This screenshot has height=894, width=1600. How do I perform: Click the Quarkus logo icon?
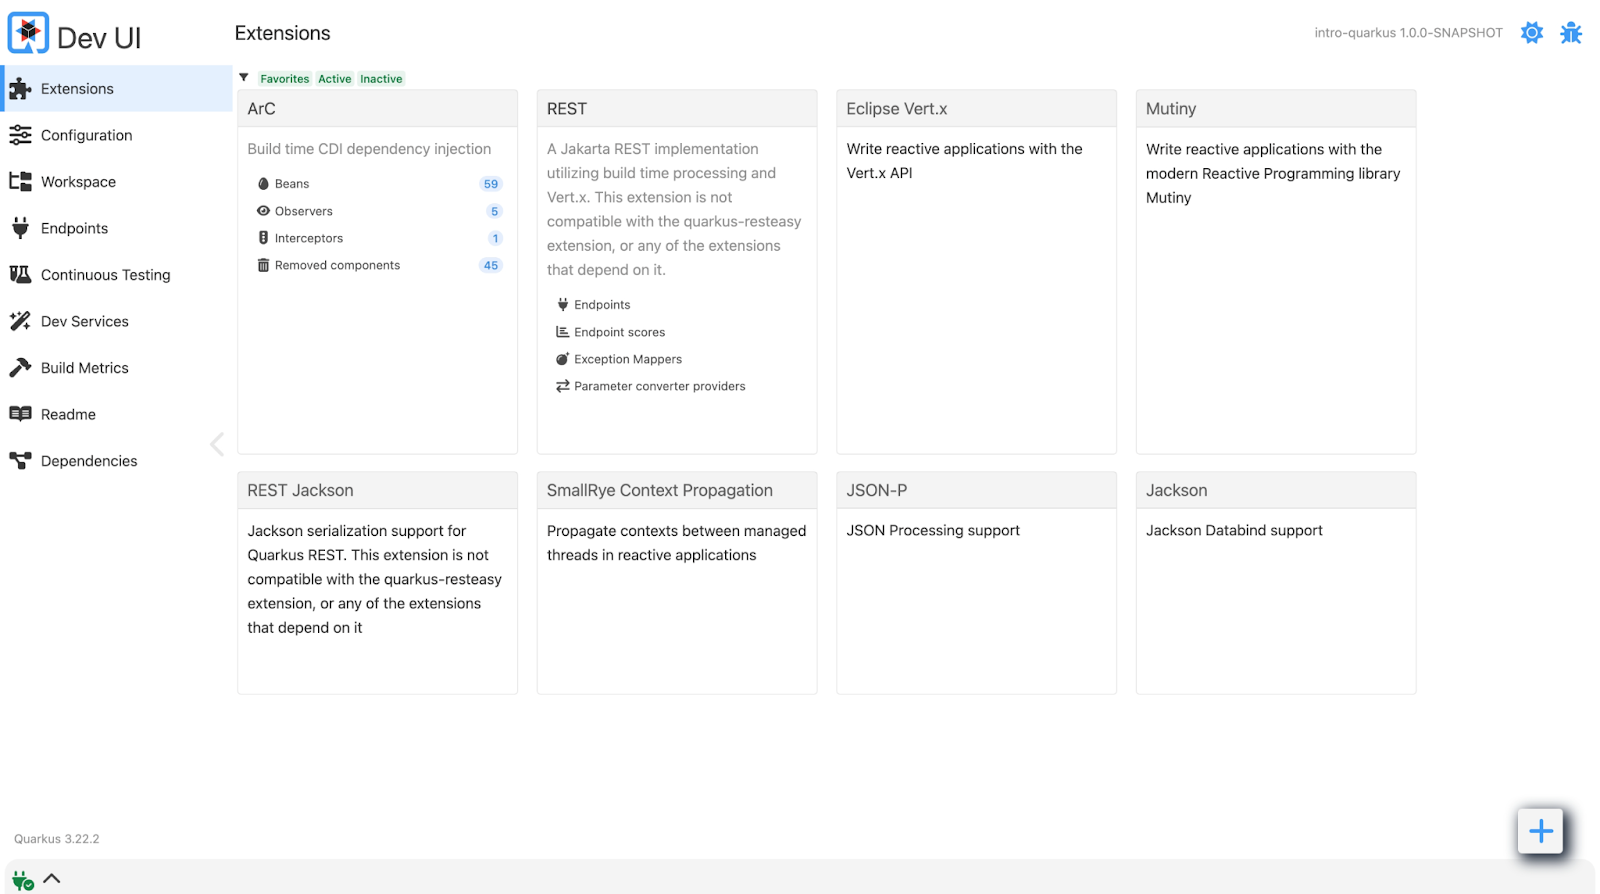(x=28, y=34)
